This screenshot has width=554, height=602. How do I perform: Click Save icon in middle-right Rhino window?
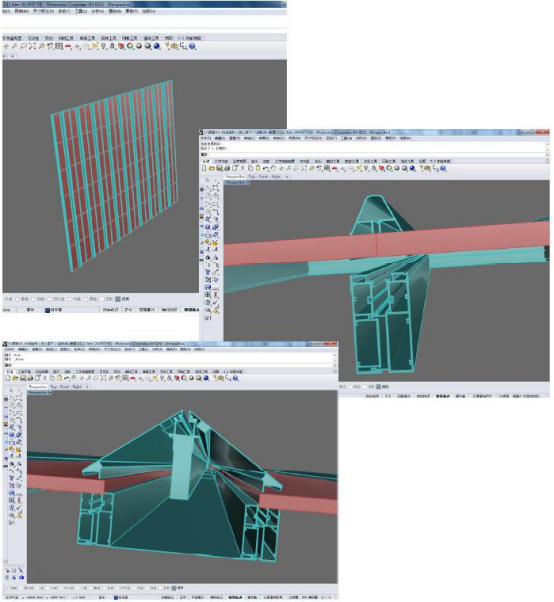coord(219,168)
